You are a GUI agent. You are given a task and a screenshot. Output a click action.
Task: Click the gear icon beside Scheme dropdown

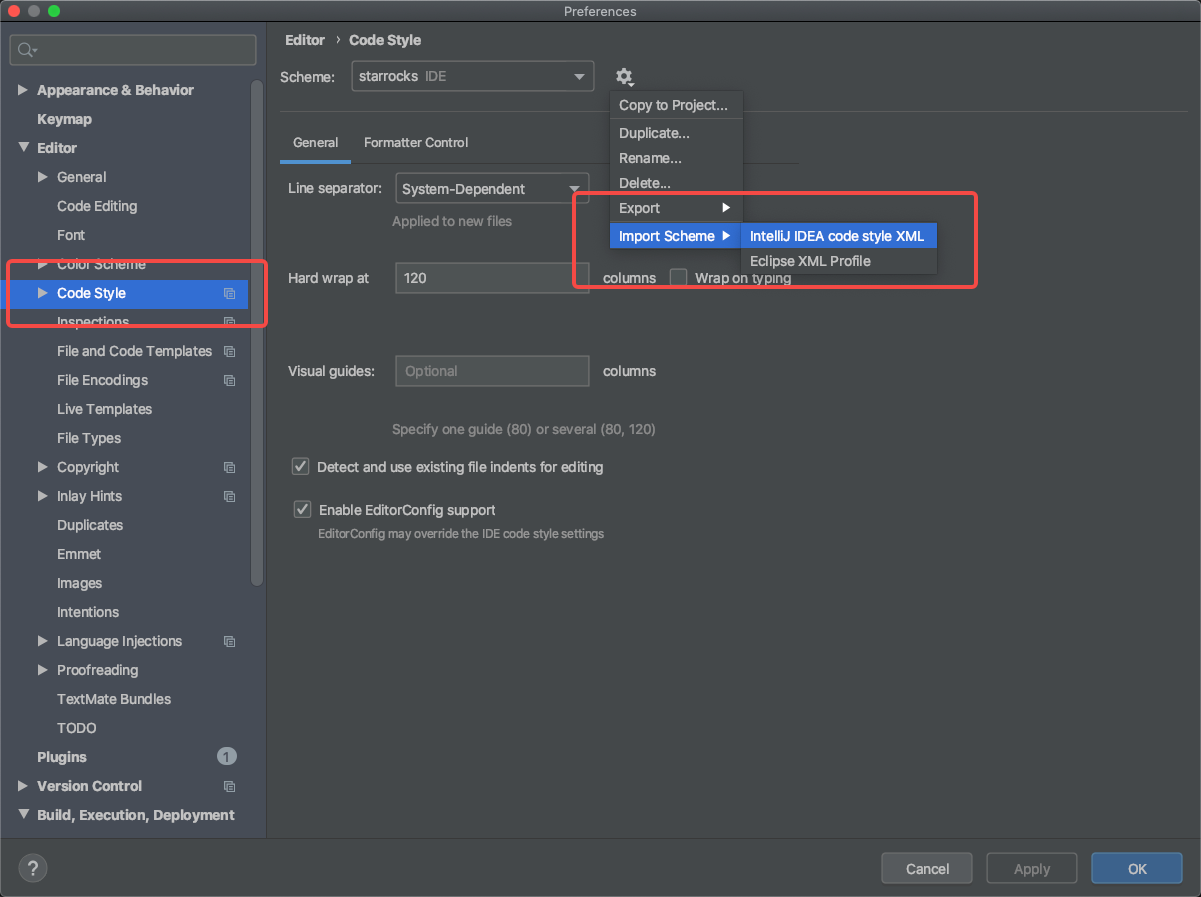(x=624, y=77)
